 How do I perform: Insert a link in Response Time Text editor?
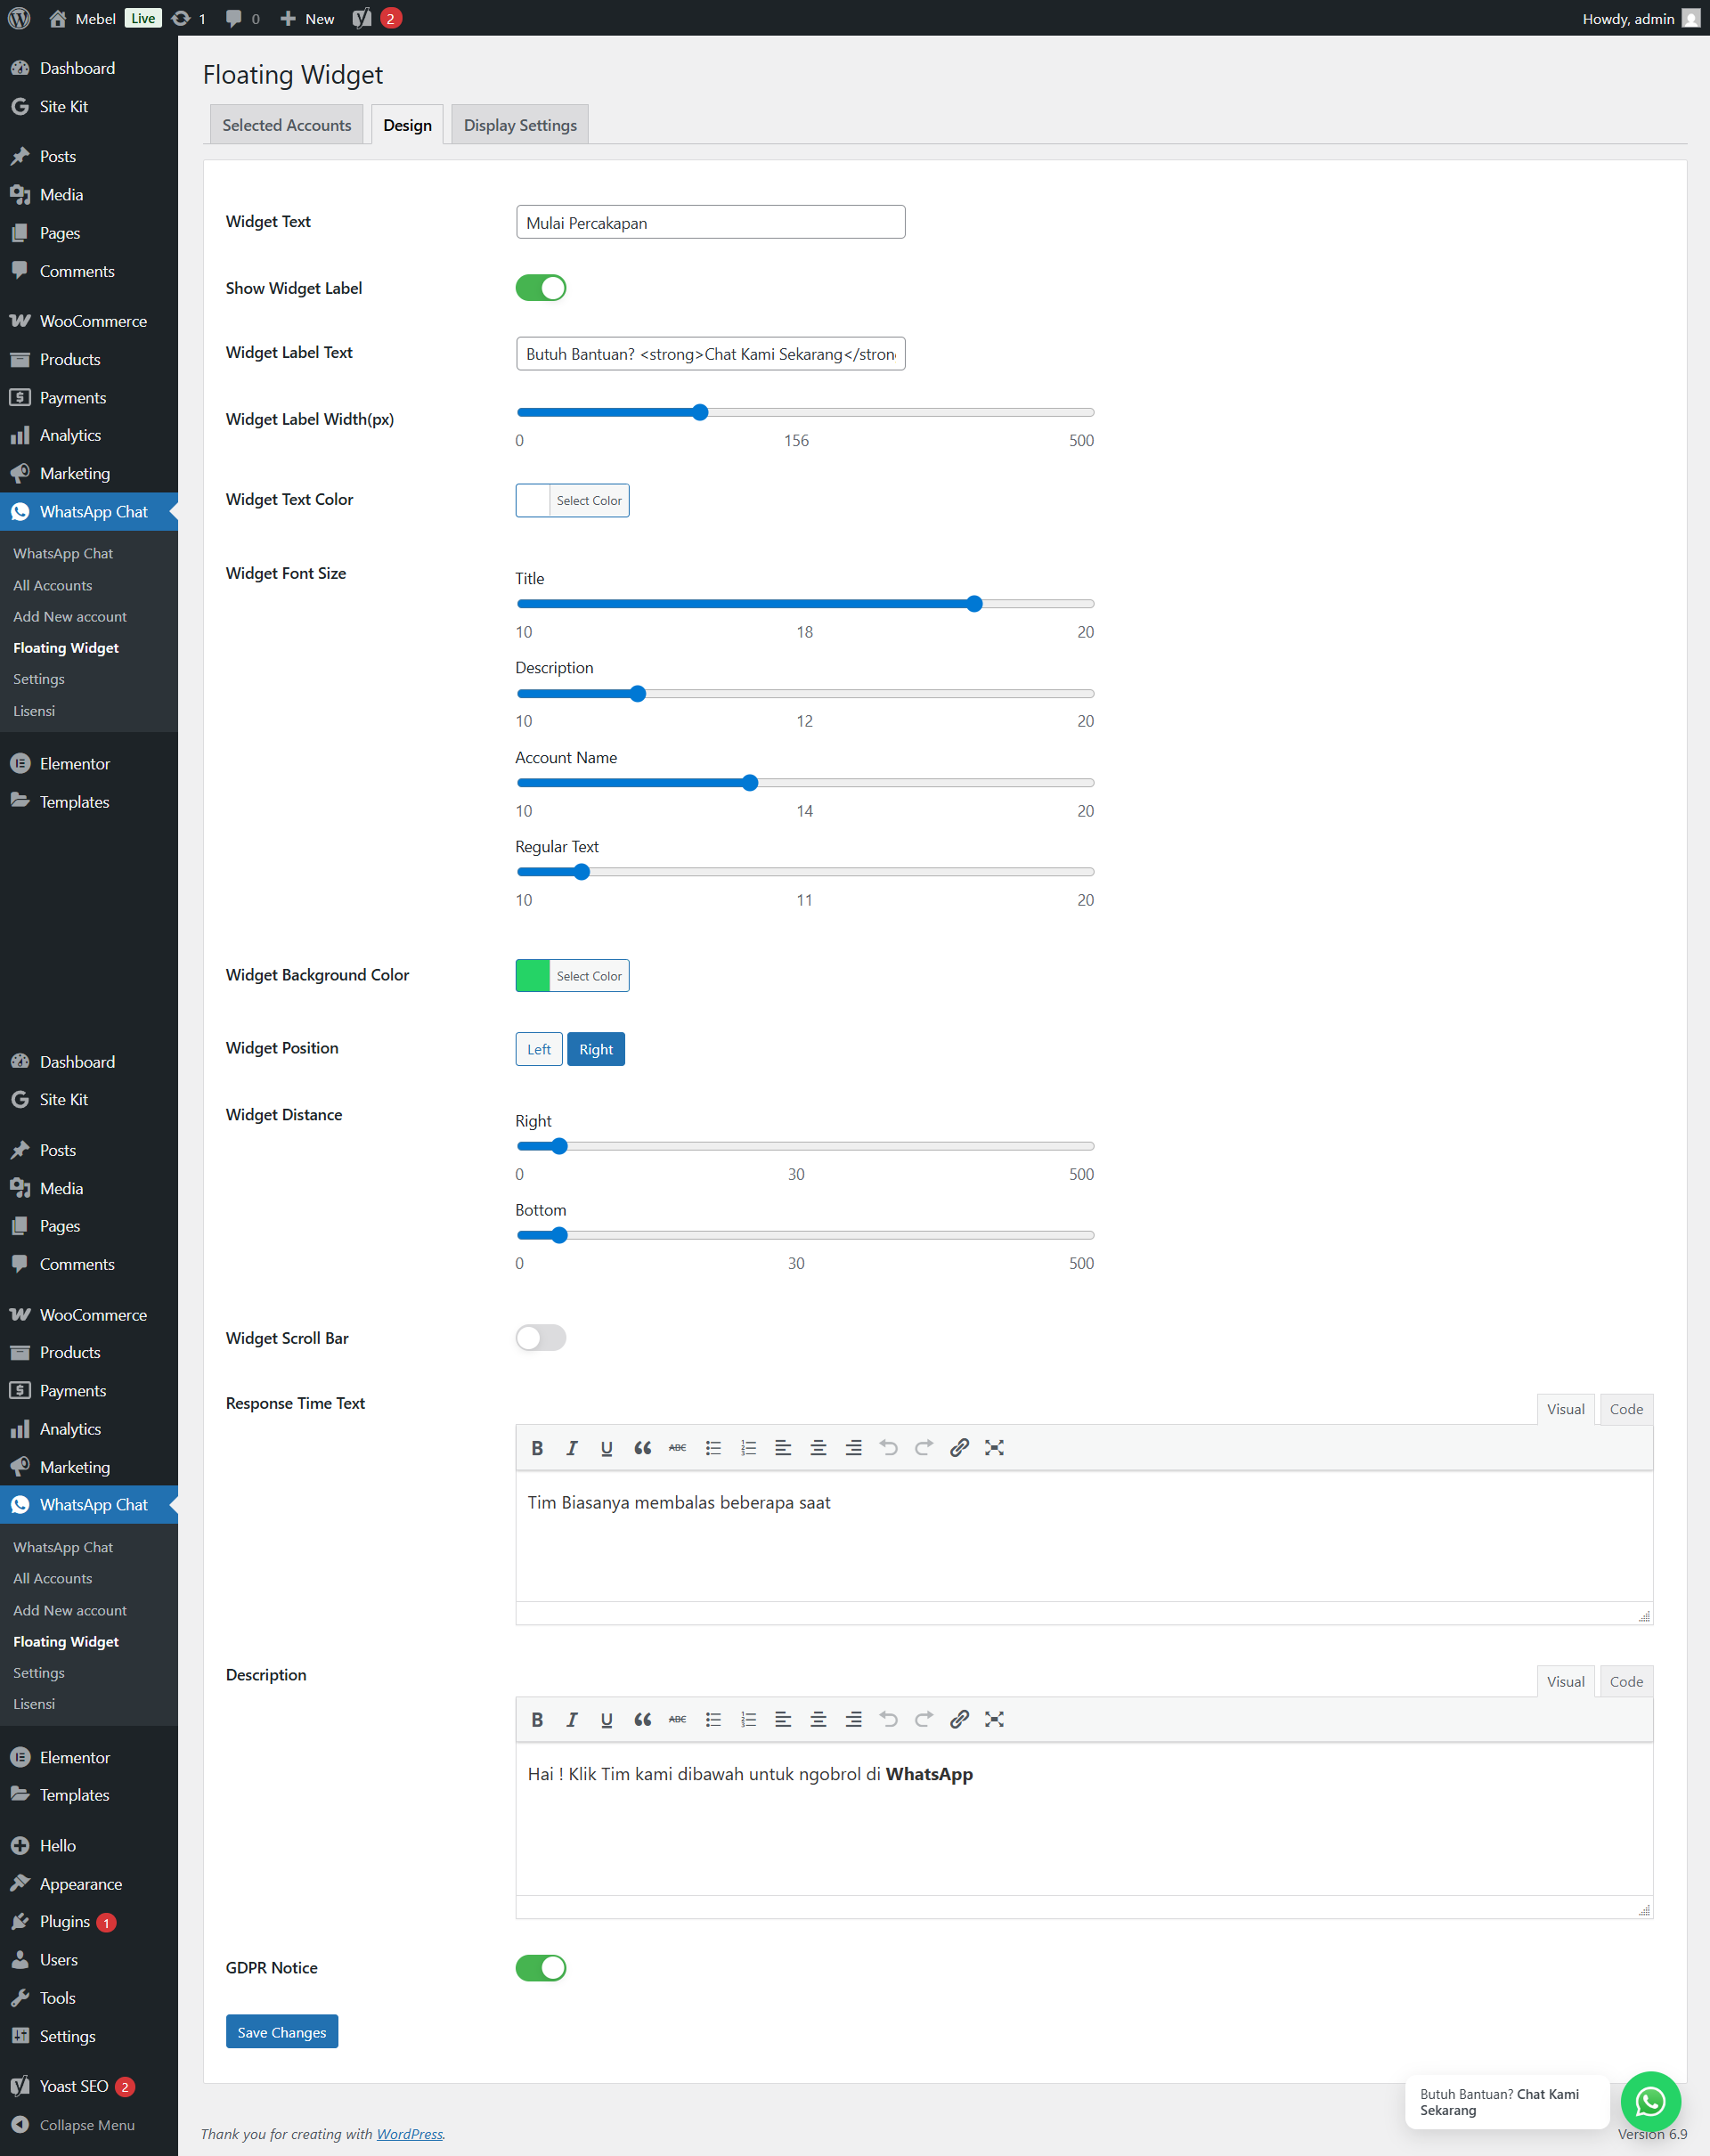coord(959,1447)
